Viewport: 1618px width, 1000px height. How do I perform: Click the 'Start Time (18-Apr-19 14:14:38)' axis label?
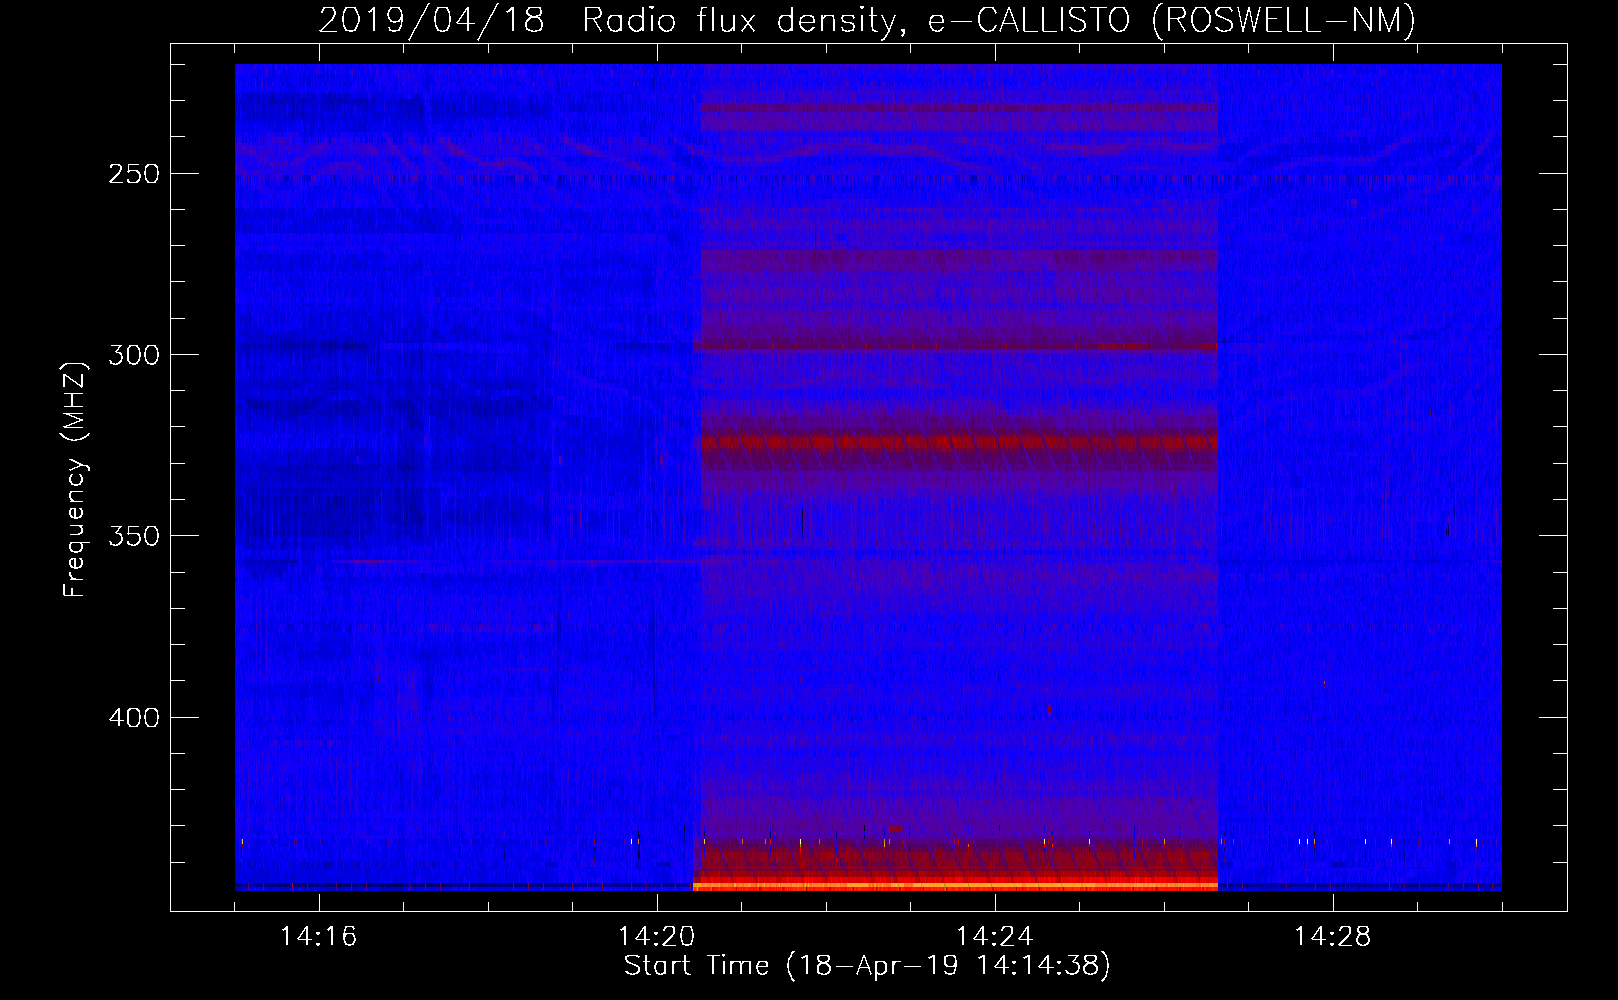pyautogui.click(x=867, y=966)
